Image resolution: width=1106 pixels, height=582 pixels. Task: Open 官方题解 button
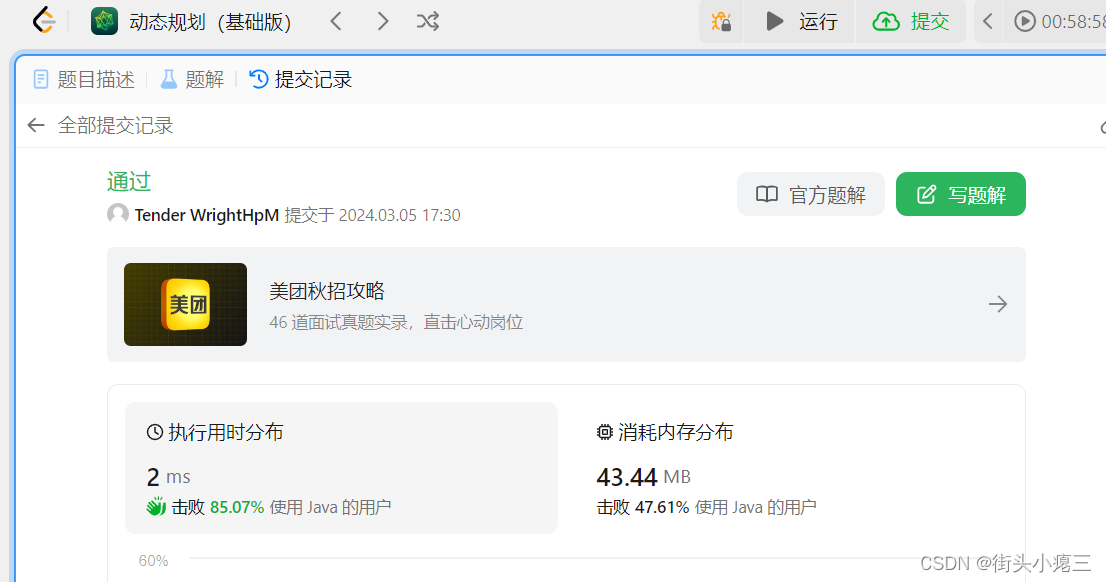point(810,194)
